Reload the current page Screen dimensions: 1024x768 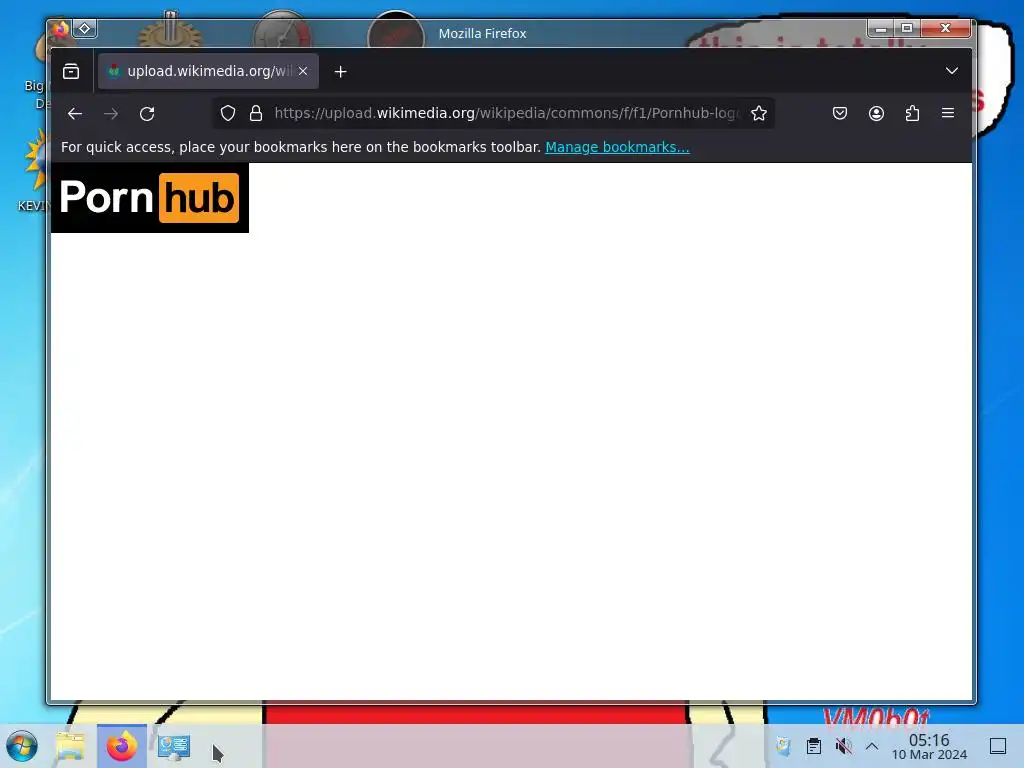[147, 114]
